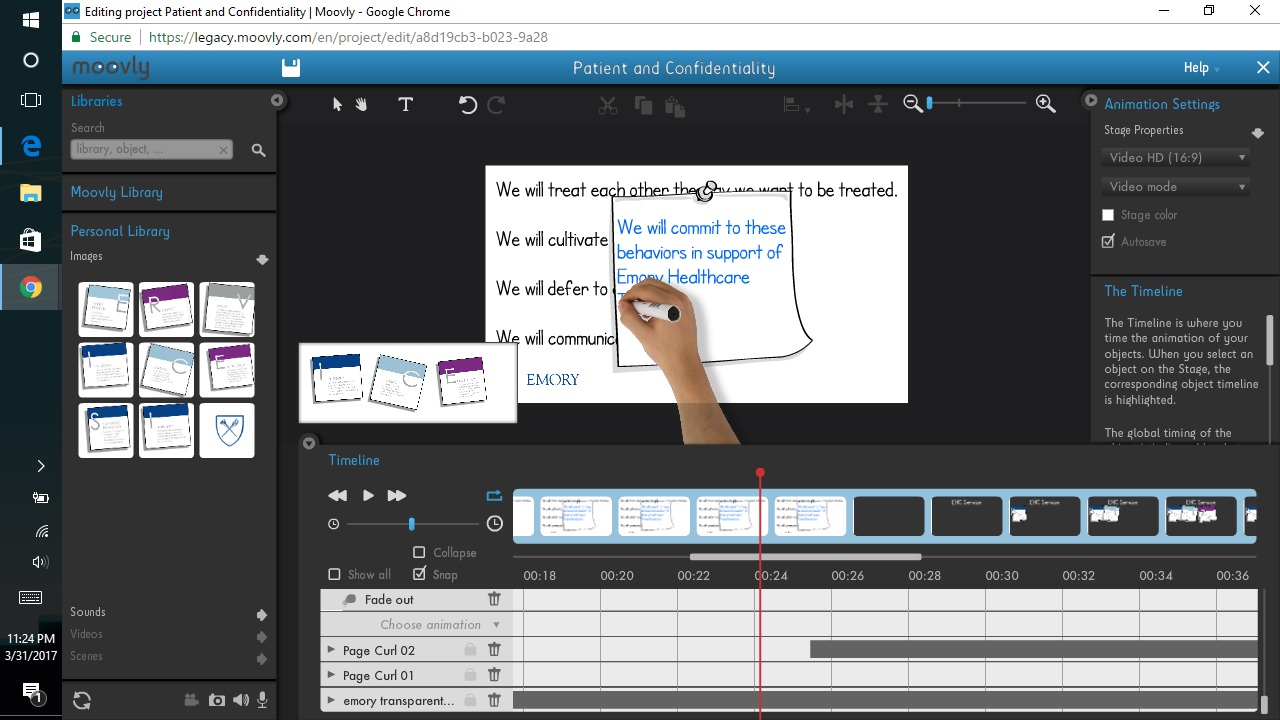Open the Personal Library section
The image size is (1280, 720).
click(x=120, y=231)
